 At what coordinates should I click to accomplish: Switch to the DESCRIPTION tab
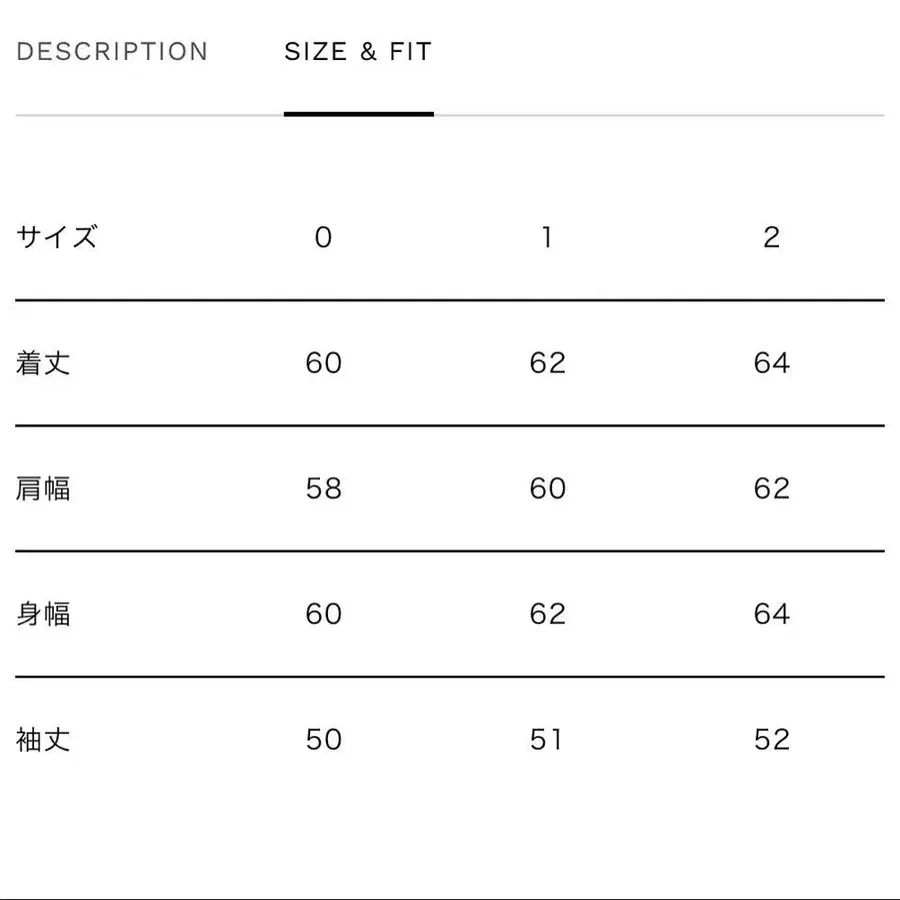point(112,52)
